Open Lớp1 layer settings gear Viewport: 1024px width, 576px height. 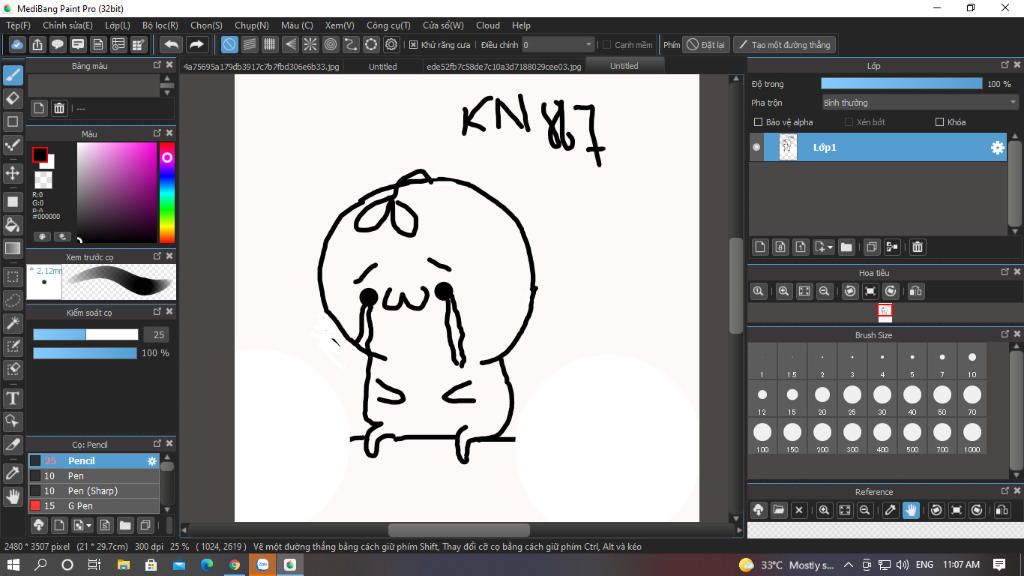point(997,148)
